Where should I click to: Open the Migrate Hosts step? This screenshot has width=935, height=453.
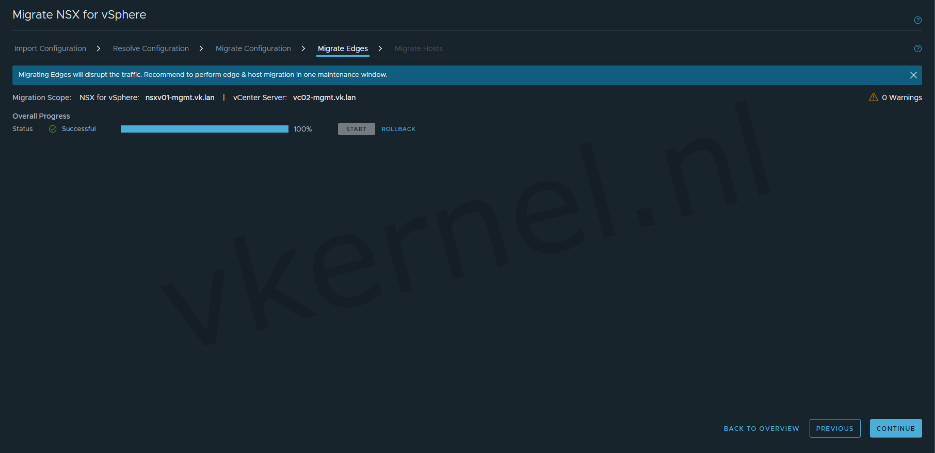coord(418,48)
